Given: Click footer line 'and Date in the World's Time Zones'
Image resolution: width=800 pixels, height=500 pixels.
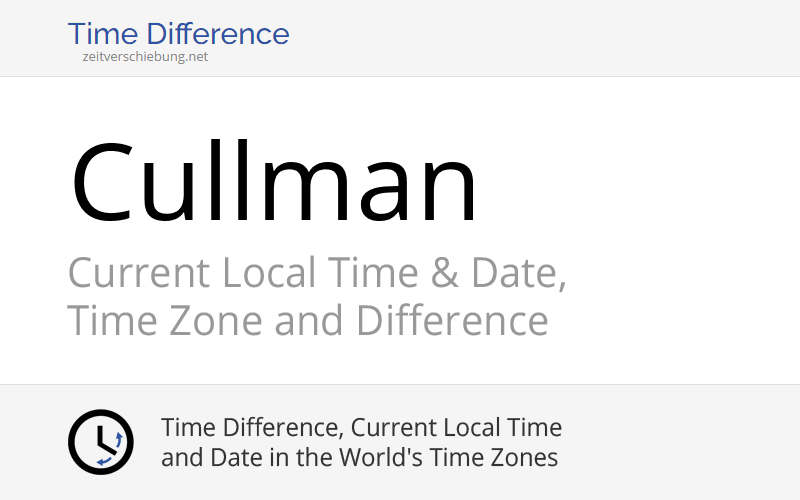Looking at the screenshot, I should tap(359, 458).
